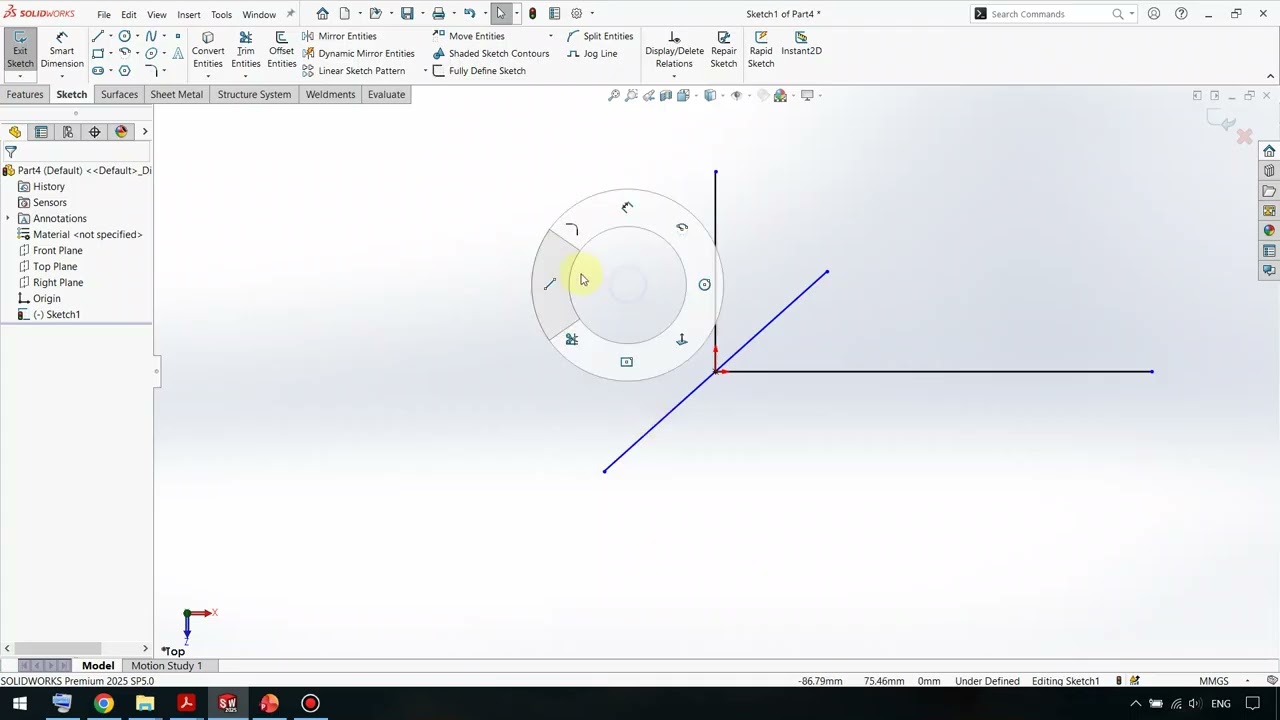This screenshot has width=1280, height=720.
Task: Toggle Shaded Sketch Contours
Action: 491,54
